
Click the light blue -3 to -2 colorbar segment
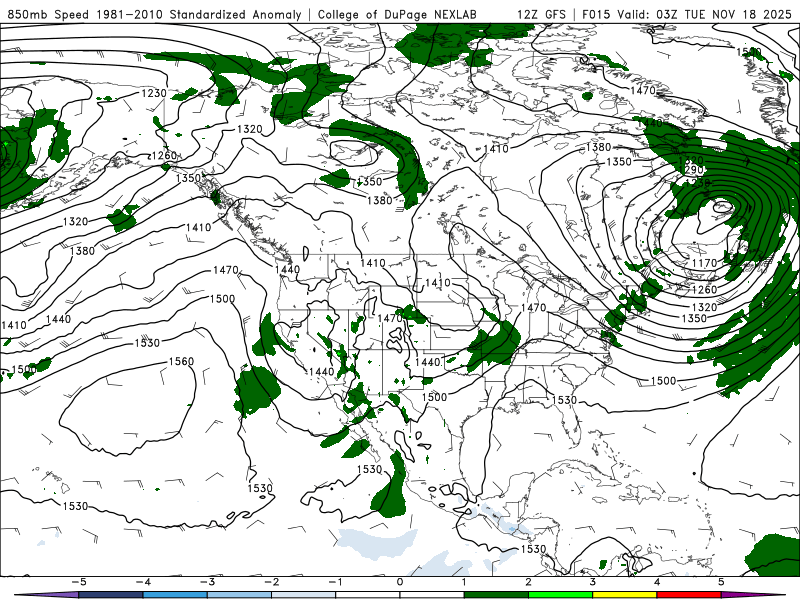[x=239, y=595]
